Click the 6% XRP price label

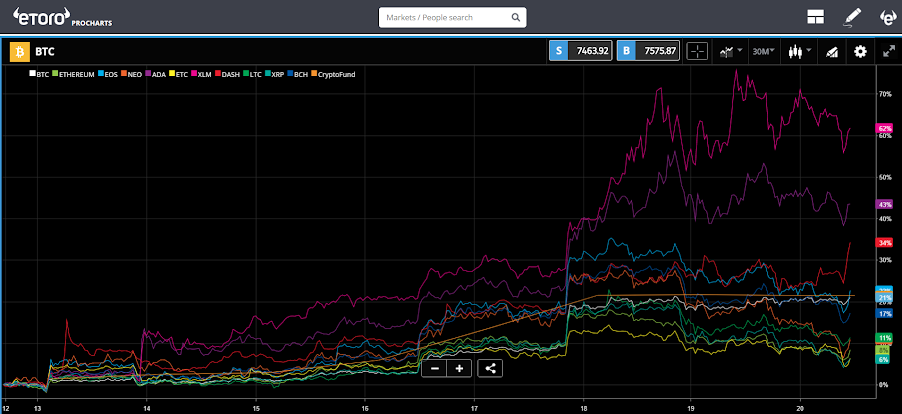tap(884, 359)
